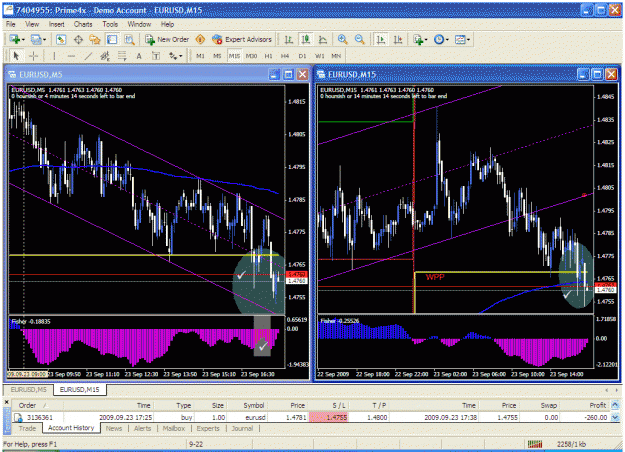This screenshot has width=625, height=452.
Task: Click the order icon beside 3136361
Action: click(18, 417)
